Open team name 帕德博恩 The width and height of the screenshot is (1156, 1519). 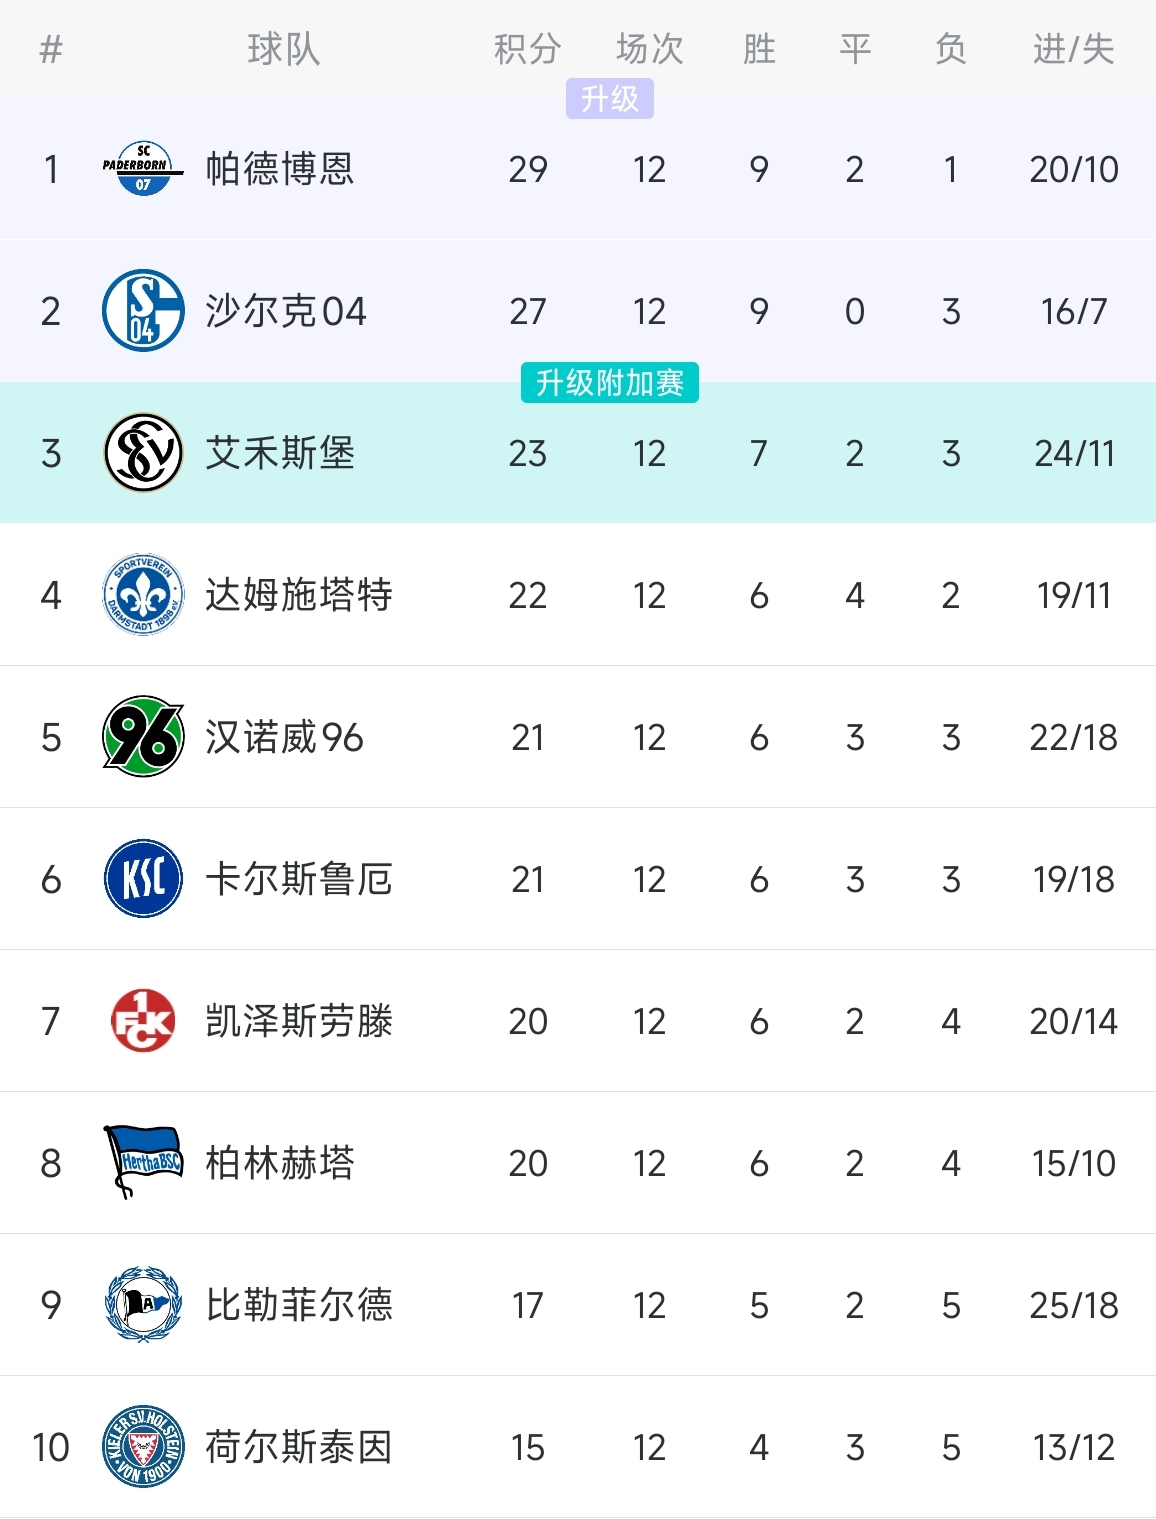280,169
